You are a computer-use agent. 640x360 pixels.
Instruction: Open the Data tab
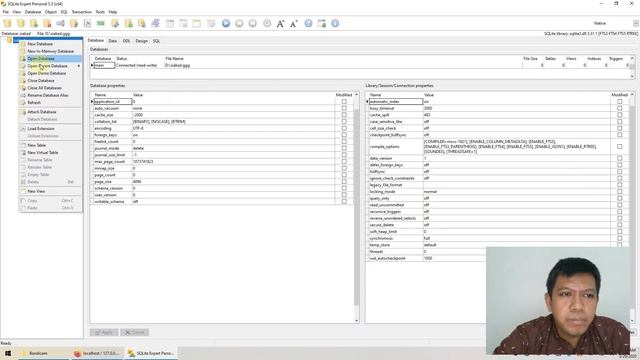point(112,41)
